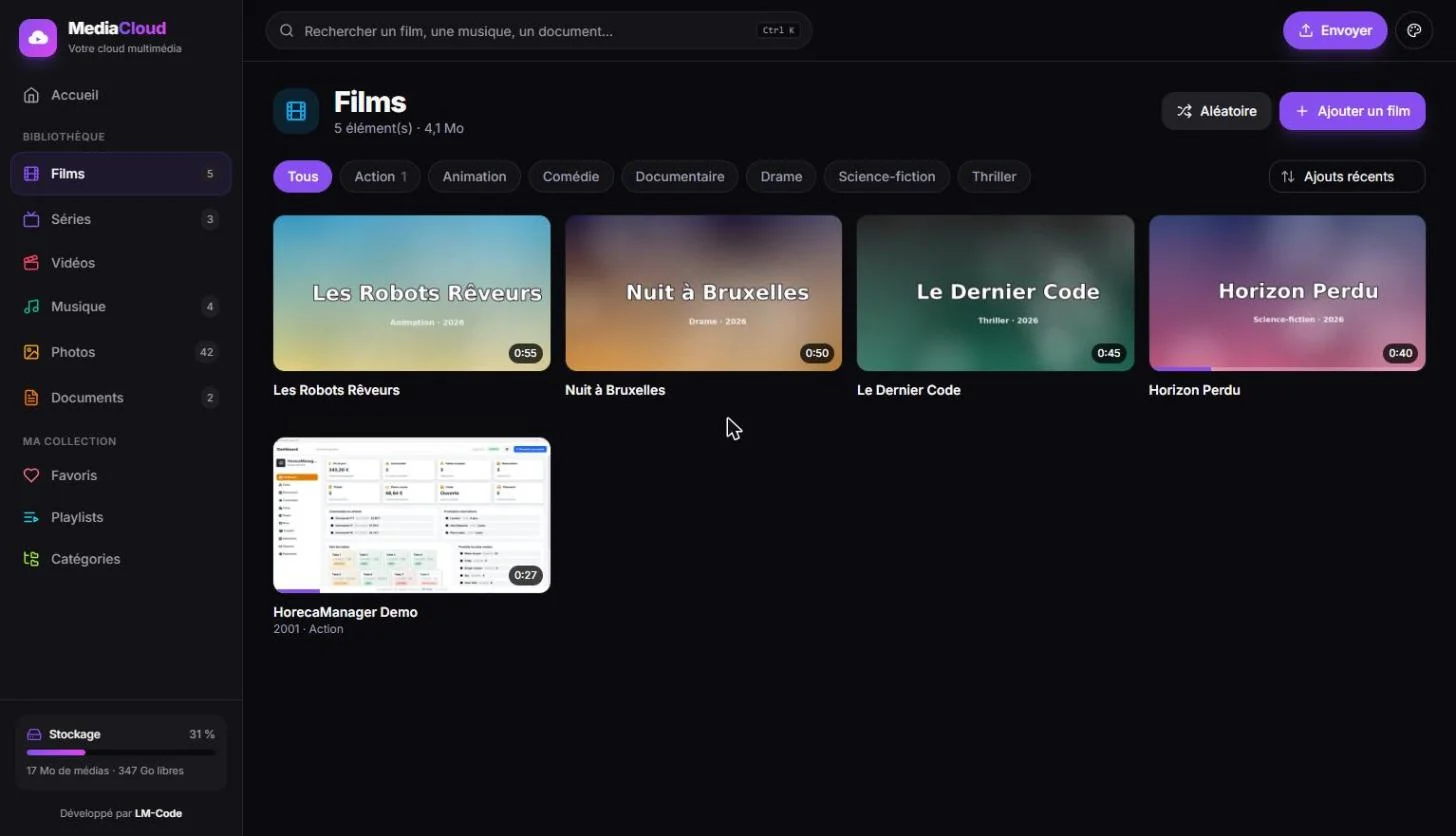The width and height of the screenshot is (1456, 836).
Task: Click Ajouter un film button
Action: (1352, 111)
